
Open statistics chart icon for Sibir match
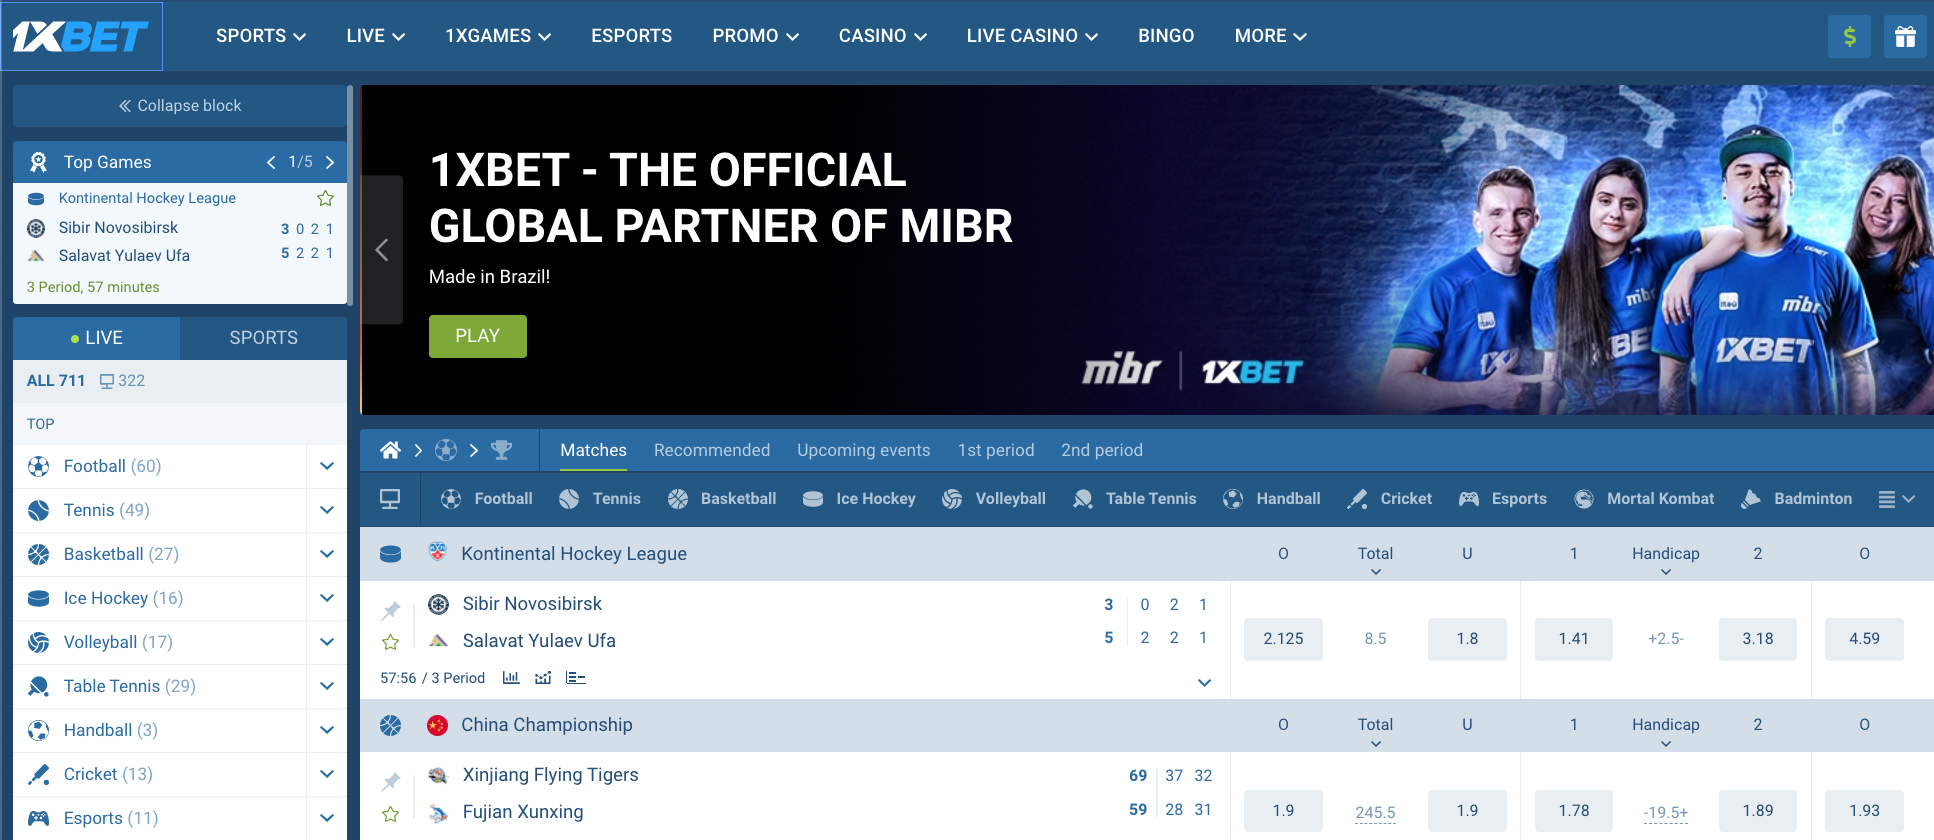pyautogui.click(x=511, y=678)
